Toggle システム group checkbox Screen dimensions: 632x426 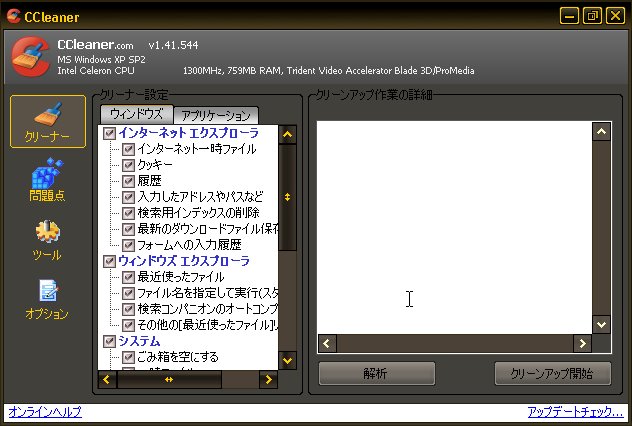point(109,341)
